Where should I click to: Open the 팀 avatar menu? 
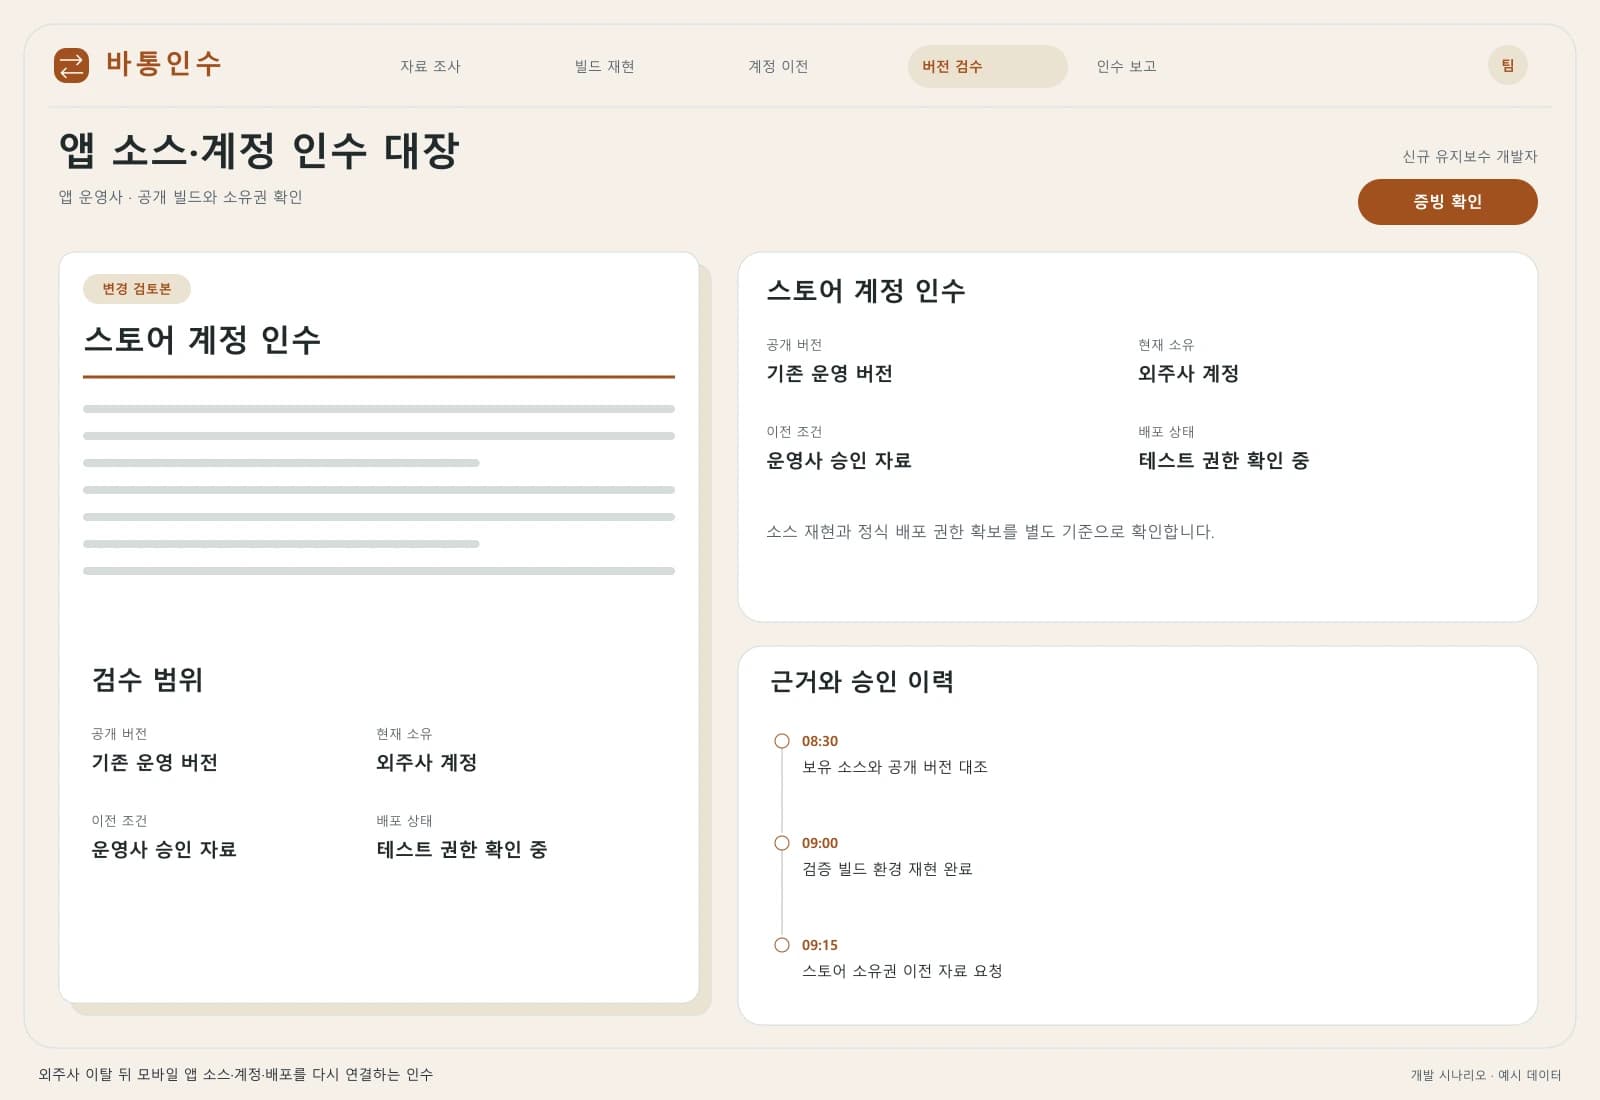(x=1507, y=66)
